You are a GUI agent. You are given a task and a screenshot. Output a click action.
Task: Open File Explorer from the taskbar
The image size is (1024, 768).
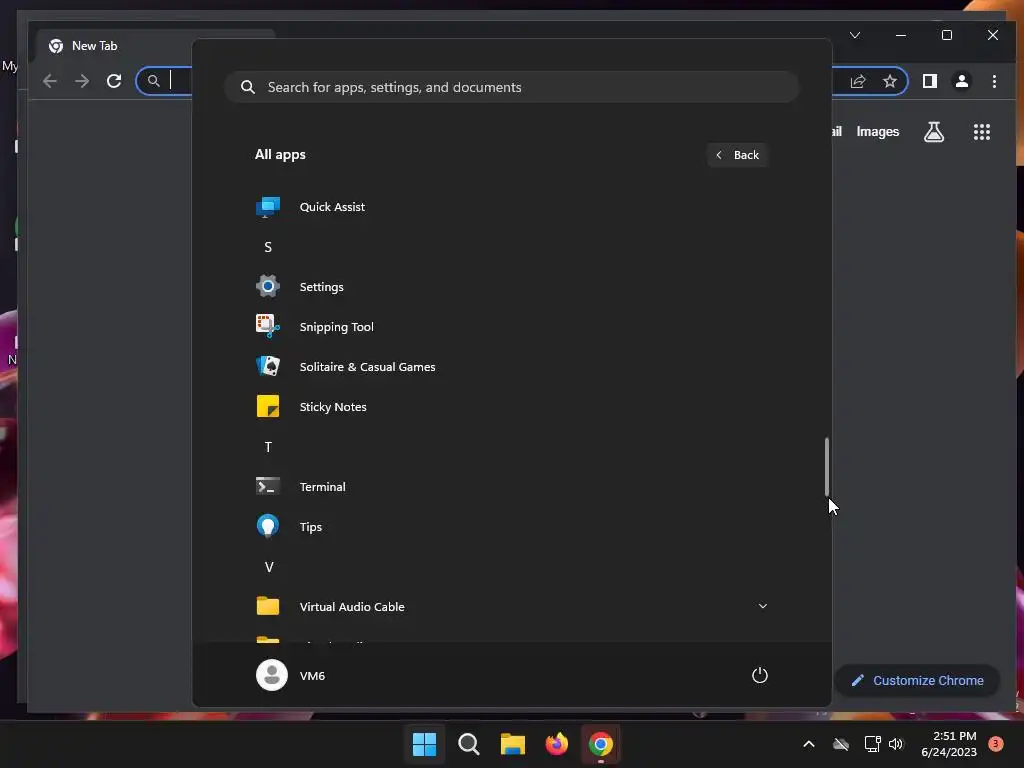[513, 744]
